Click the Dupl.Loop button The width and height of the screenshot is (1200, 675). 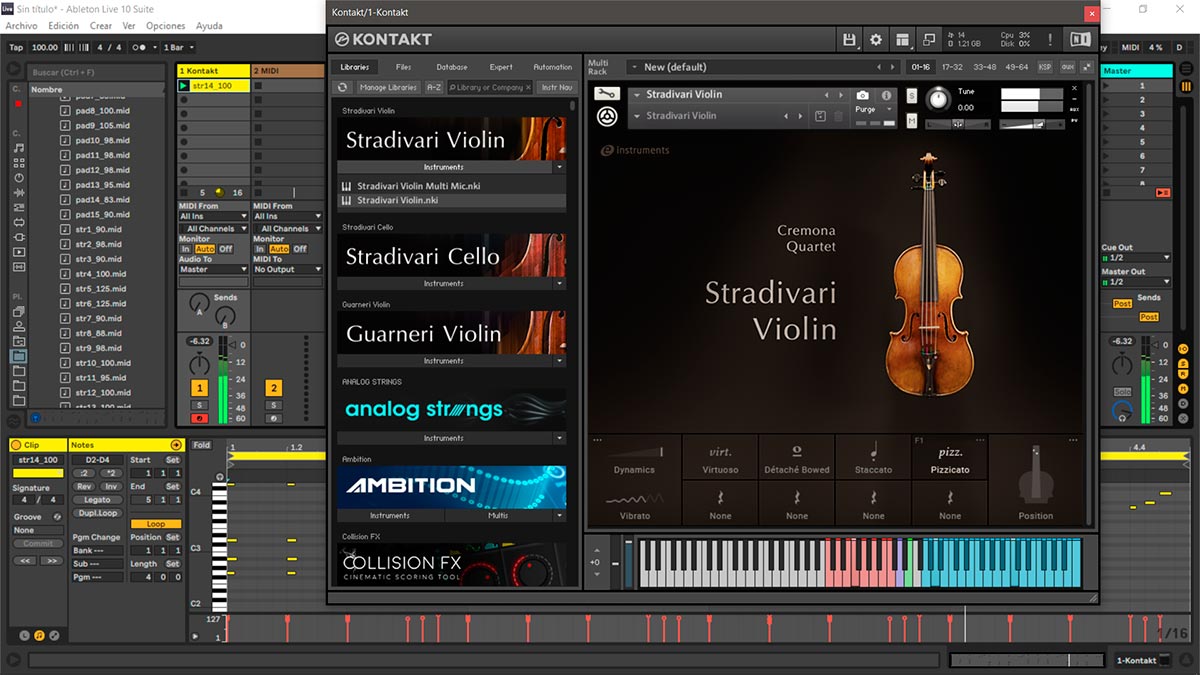pyautogui.click(x=97, y=513)
